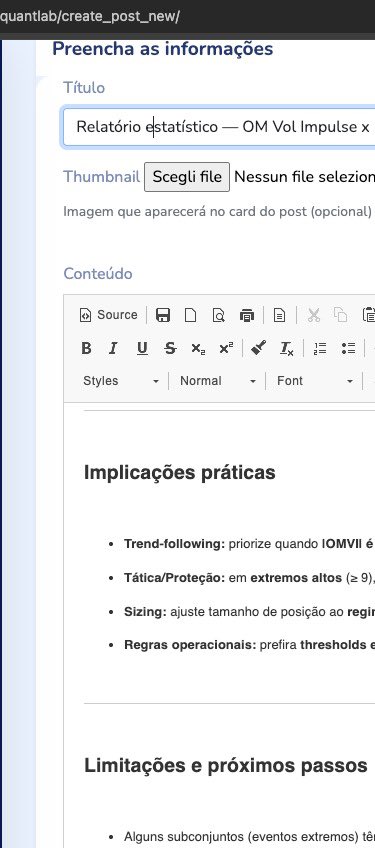Apply Subscript formatting
This screenshot has height=848, width=375.
pyautogui.click(x=198, y=349)
